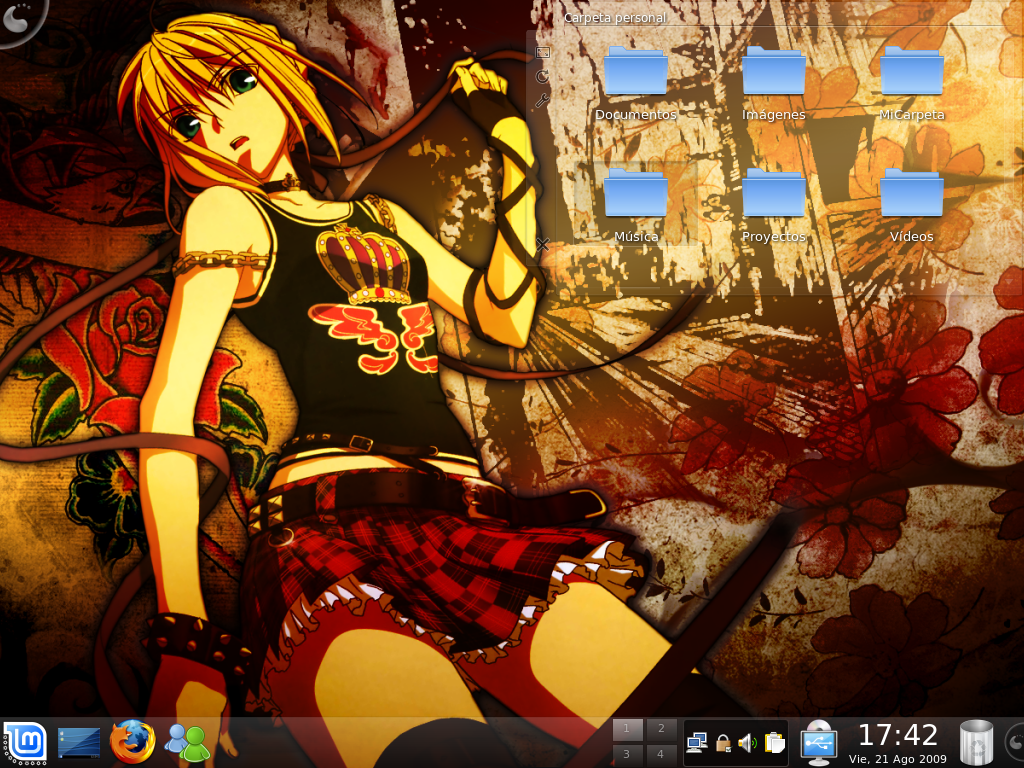1024x768 pixels.
Task: Open the network tray icon
Action: pyautogui.click(x=697, y=743)
